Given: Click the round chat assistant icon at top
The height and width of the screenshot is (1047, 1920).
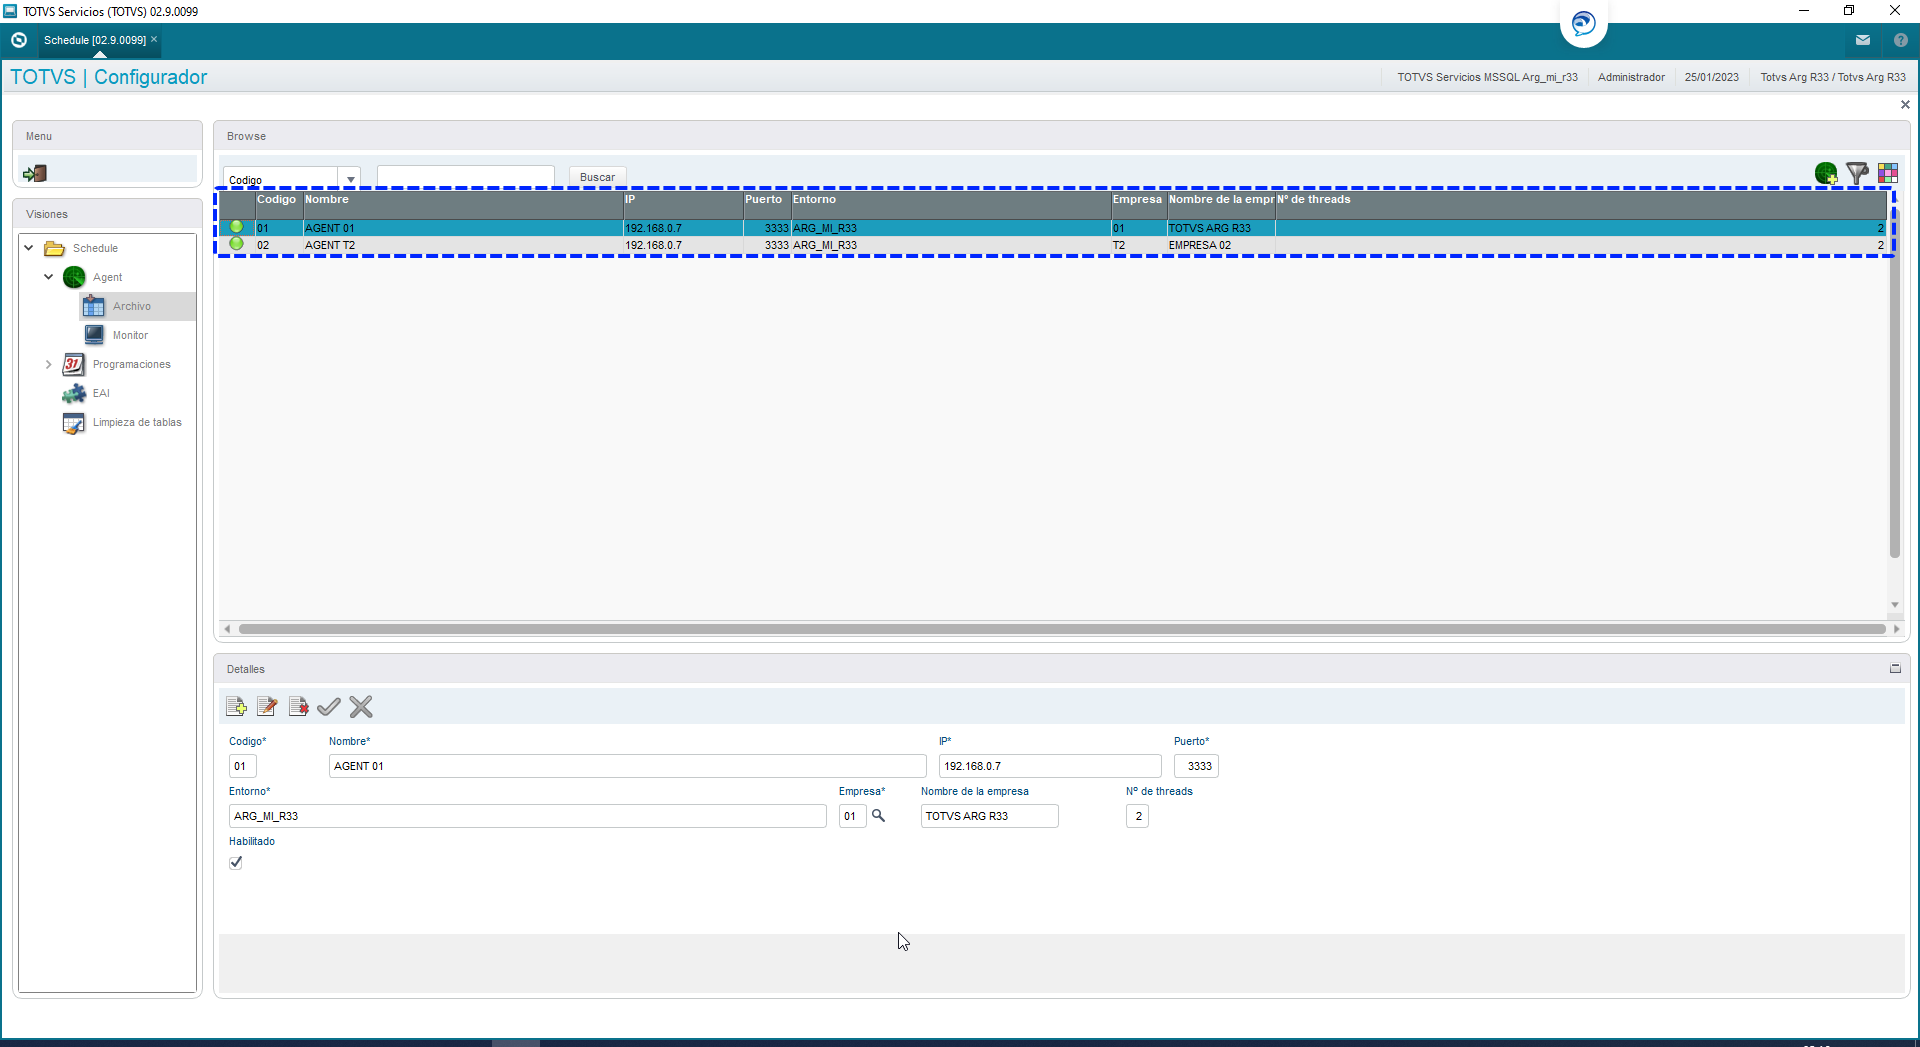Looking at the screenshot, I should pyautogui.click(x=1584, y=23).
